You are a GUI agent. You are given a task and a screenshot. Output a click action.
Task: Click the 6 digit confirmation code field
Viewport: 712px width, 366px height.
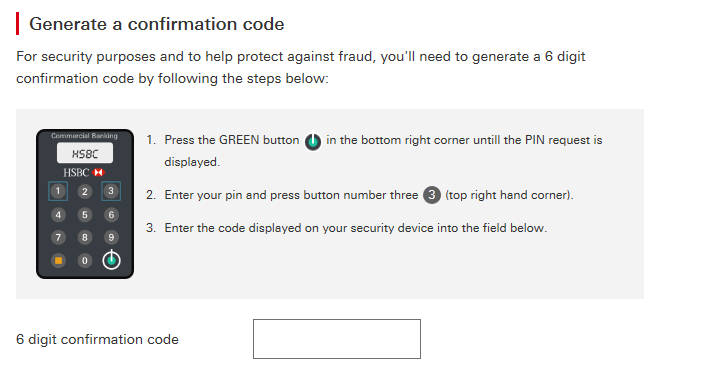coord(336,339)
